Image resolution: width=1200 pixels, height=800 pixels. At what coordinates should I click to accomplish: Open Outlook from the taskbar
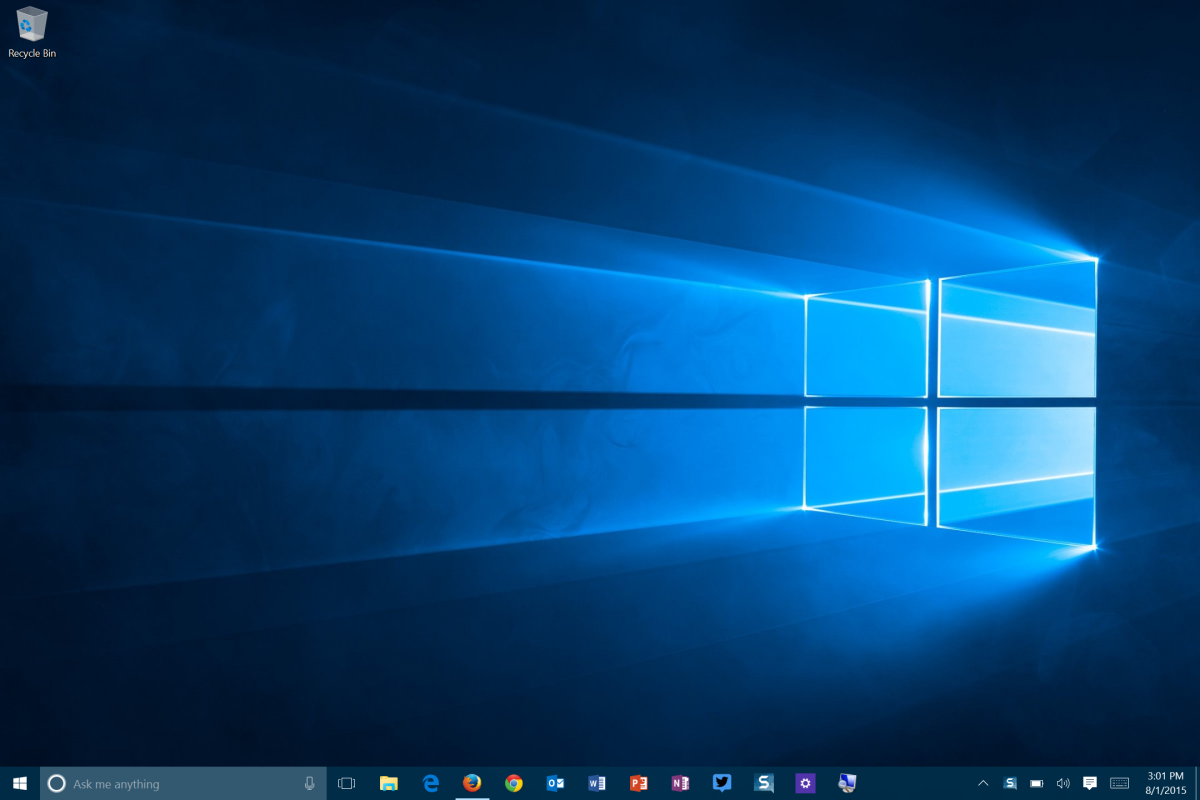tap(555, 783)
